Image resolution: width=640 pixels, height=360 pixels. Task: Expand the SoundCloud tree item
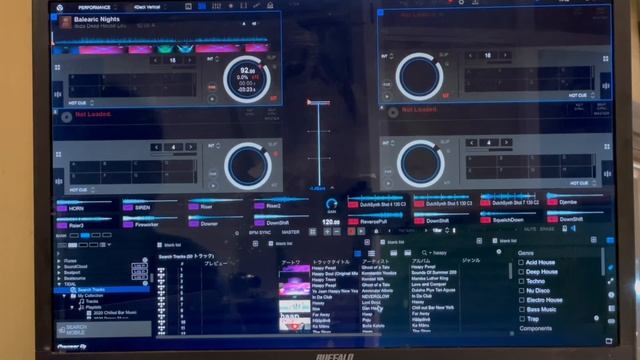point(59,267)
